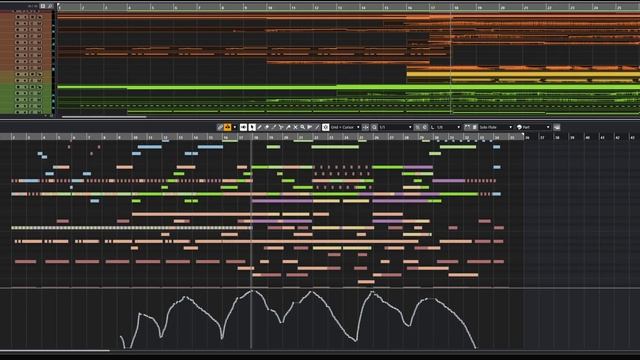Click the grid icon before the Q icon
Screen dimensions: 640x360
[x=366, y=127]
